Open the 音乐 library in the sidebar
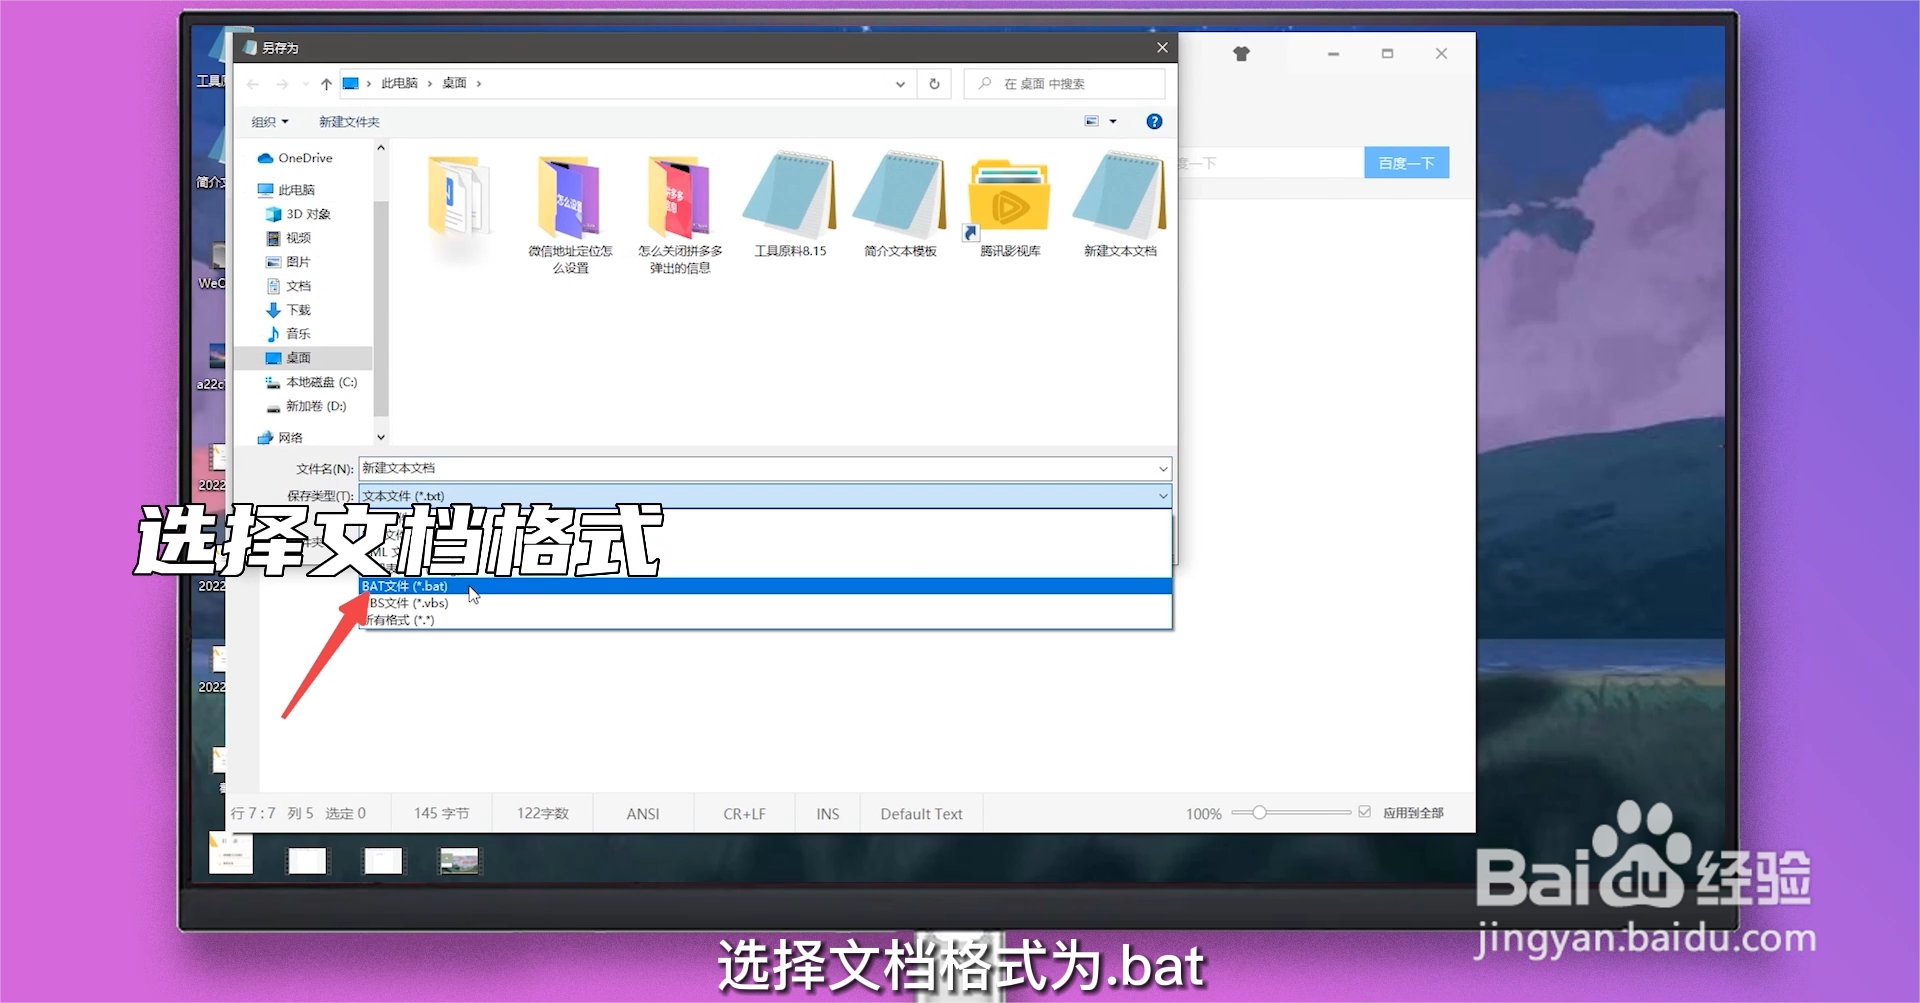This screenshot has width=1920, height=1003. coord(297,333)
